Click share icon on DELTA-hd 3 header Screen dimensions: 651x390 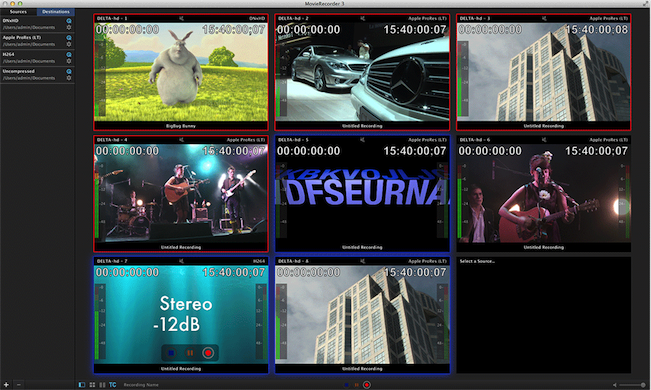point(544,19)
